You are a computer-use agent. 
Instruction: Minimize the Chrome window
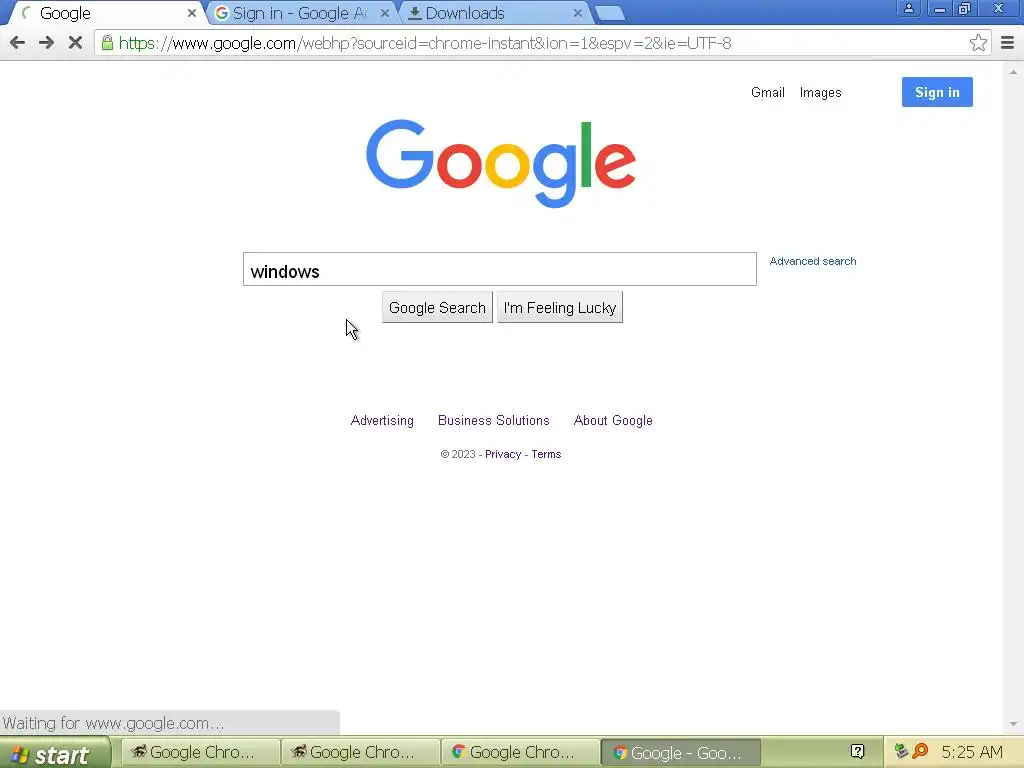click(940, 8)
